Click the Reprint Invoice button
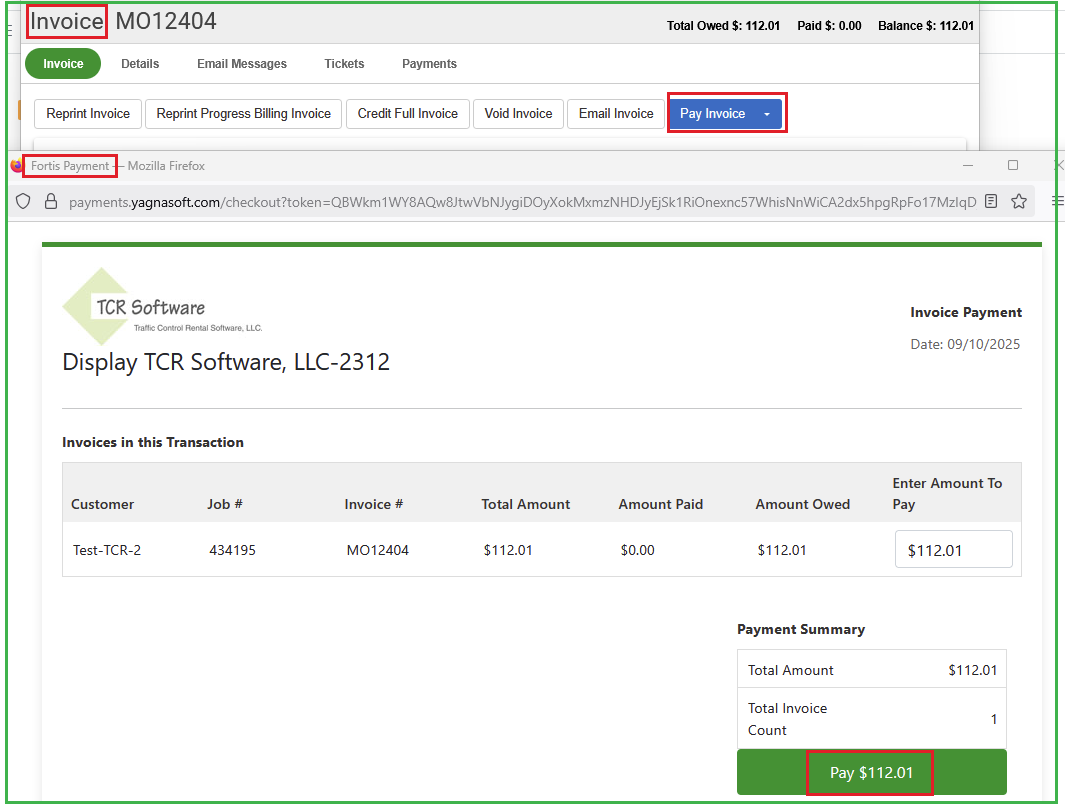Viewport: 1065px width, 805px height. click(87, 113)
